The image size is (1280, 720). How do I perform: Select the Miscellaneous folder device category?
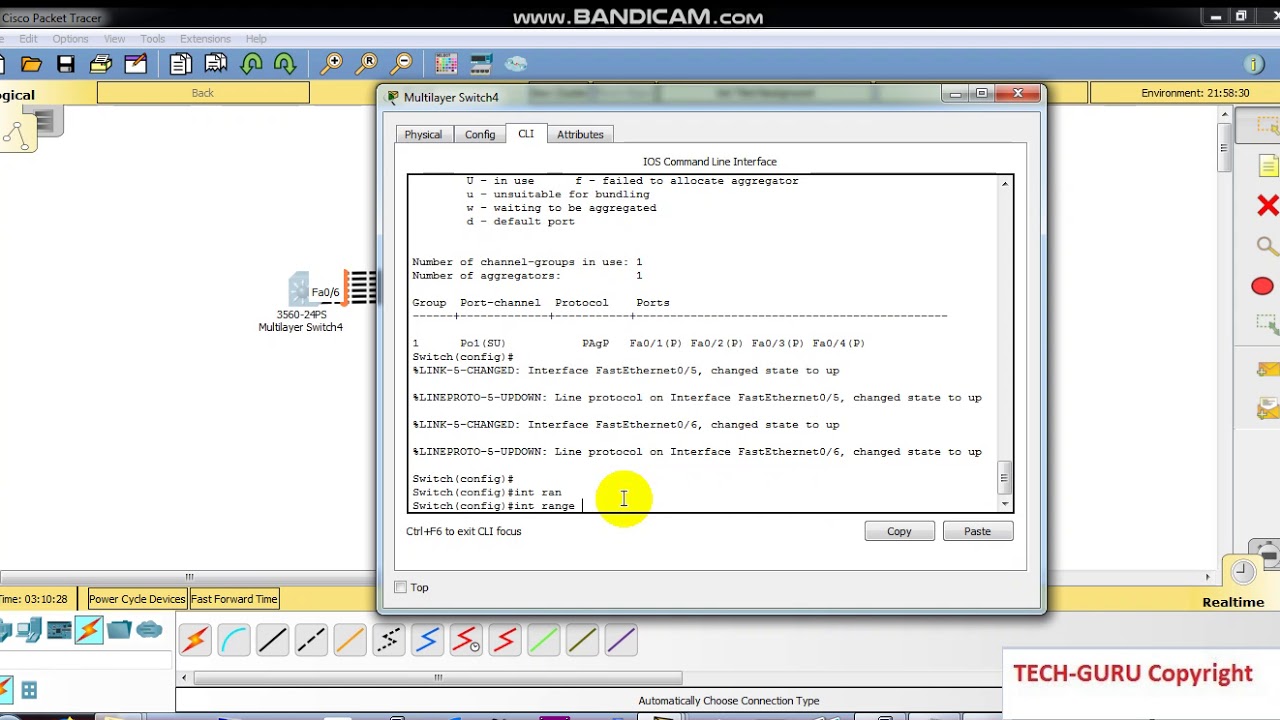(x=120, y=630)
